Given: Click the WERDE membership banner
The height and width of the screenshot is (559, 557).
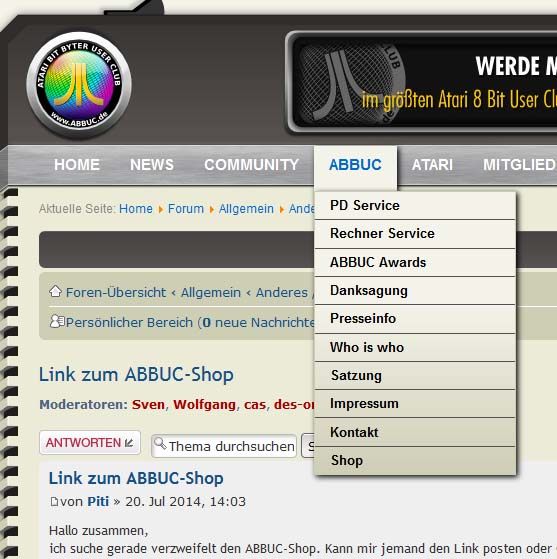Looking at the screenshot, I should pyautogui.click(x=422, y=82).
